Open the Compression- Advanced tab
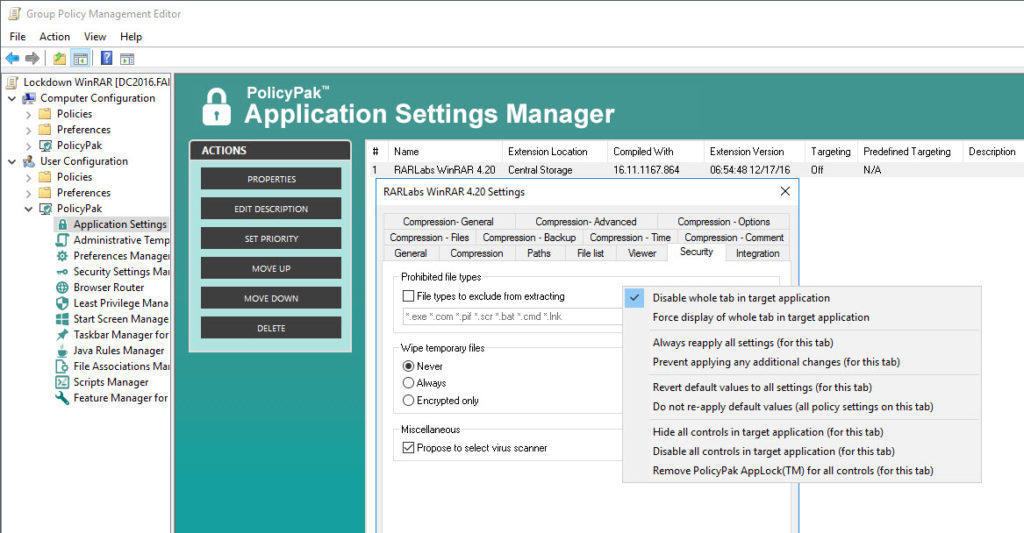Viewport: 1024px width, 533px height. 586,222
